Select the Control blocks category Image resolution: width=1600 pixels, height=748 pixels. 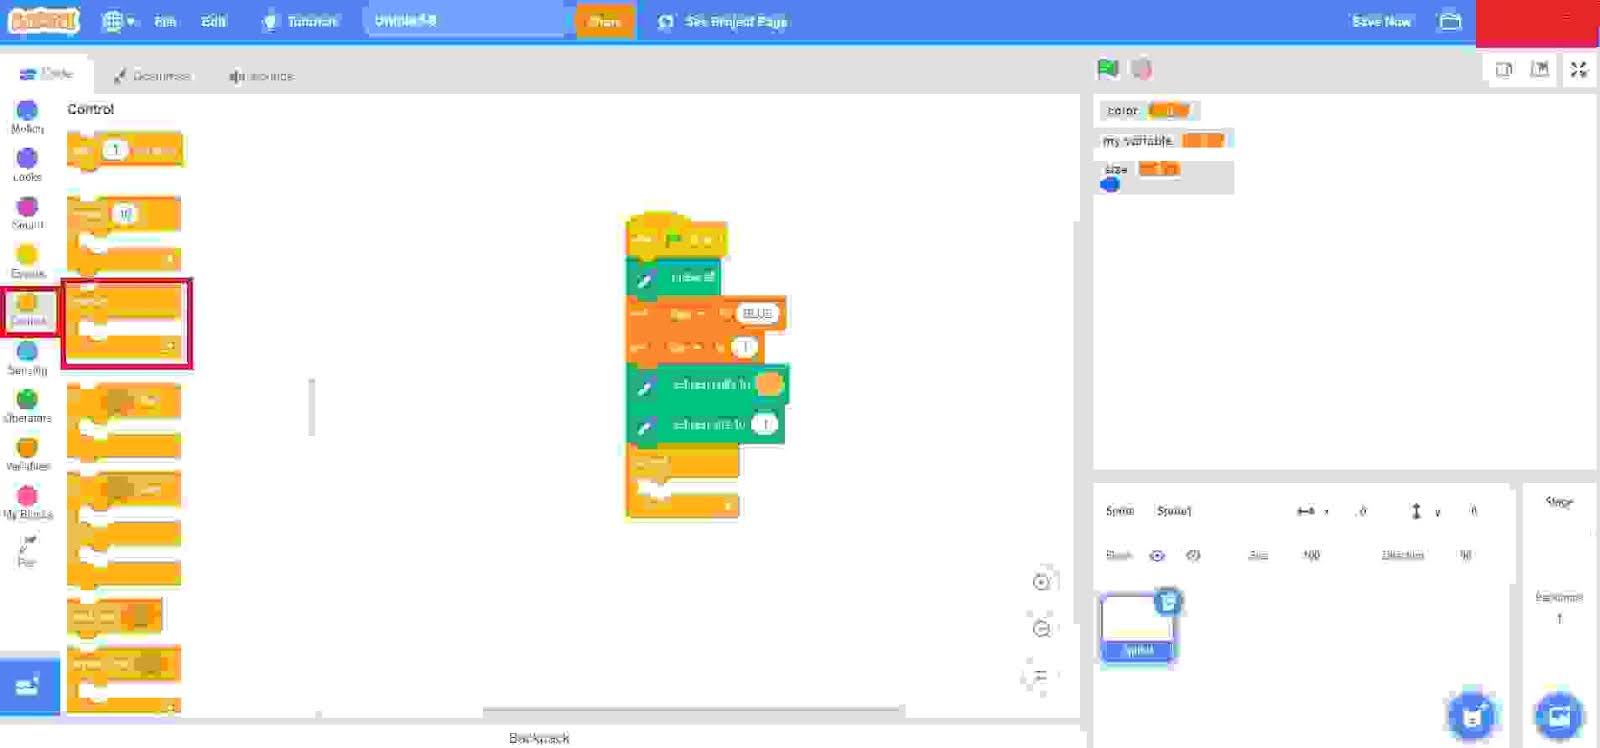(28, 310)
